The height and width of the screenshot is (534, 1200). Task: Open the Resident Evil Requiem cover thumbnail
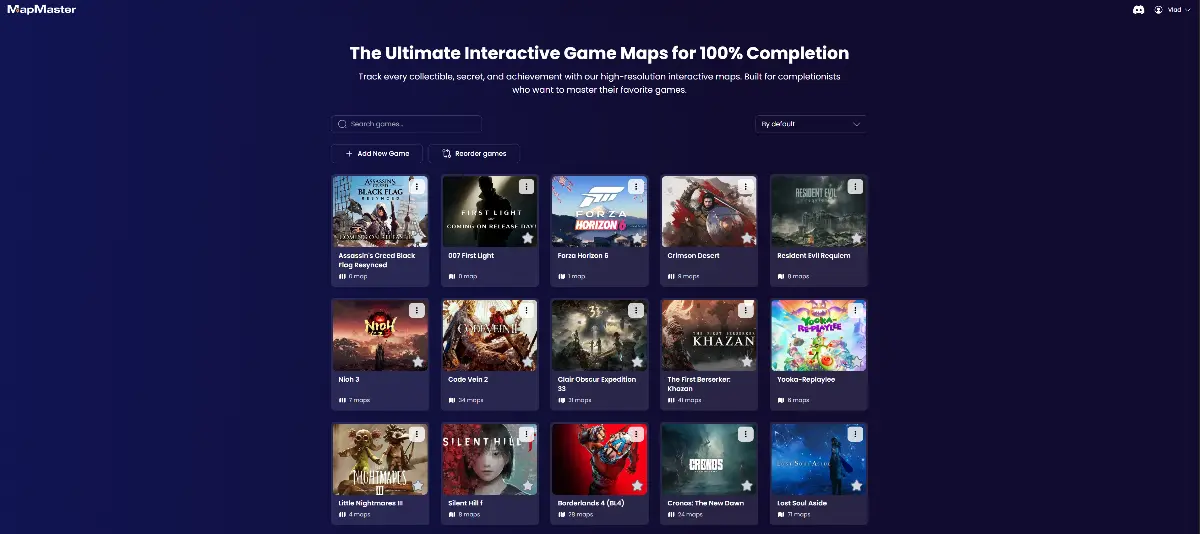(819, 212)
